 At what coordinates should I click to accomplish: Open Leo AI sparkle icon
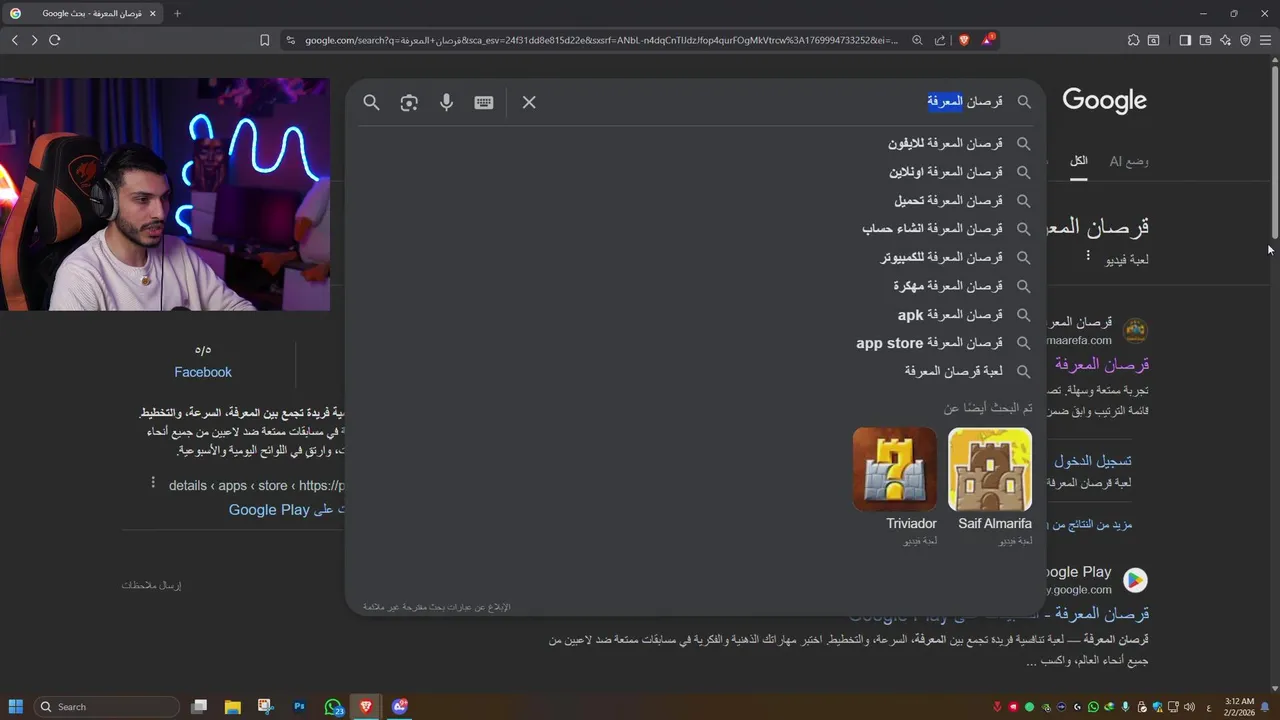click(1225, 40)
